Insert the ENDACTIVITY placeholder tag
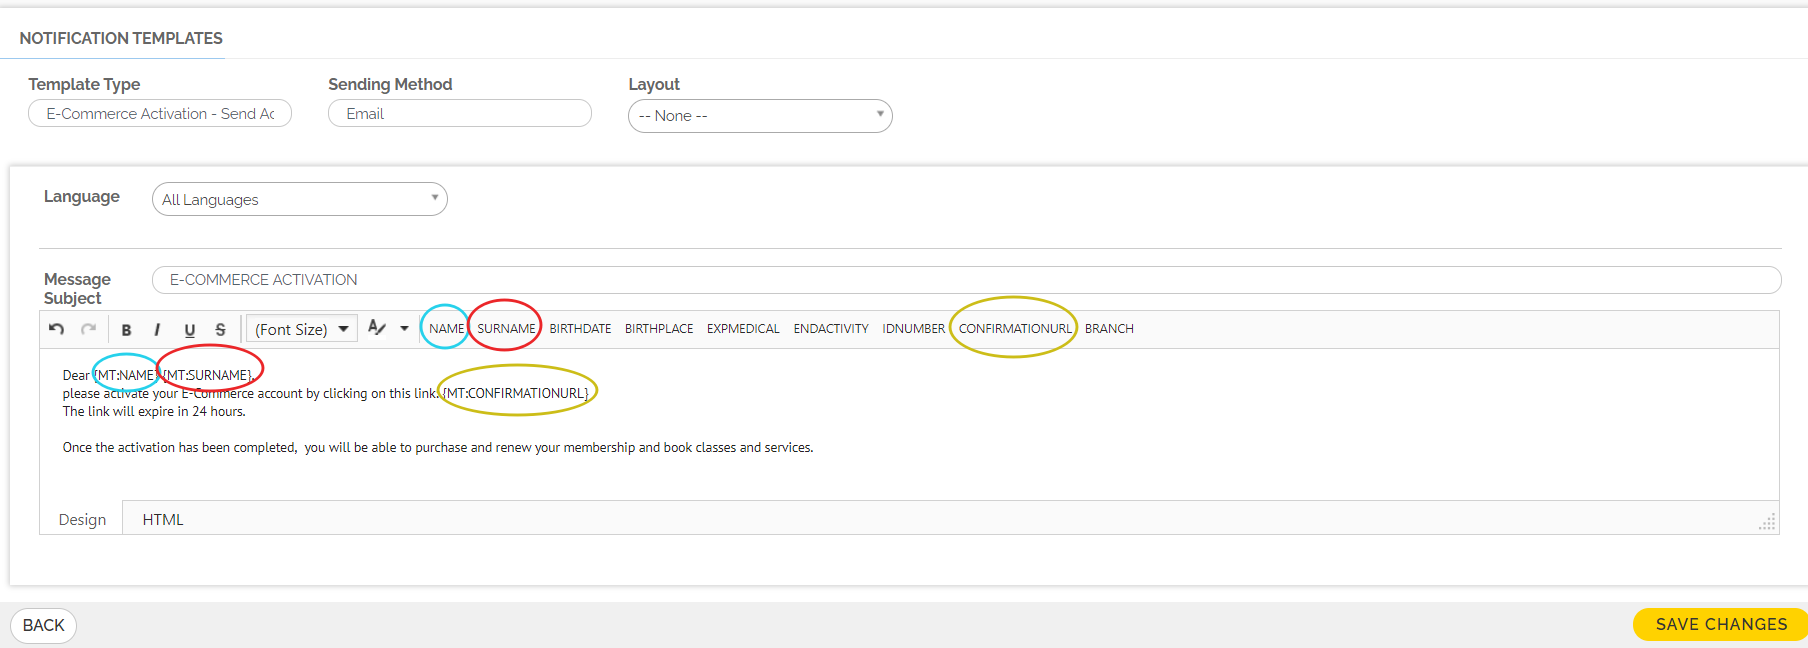The height and width of the screenshot is (648, 1808). [831, 328]
